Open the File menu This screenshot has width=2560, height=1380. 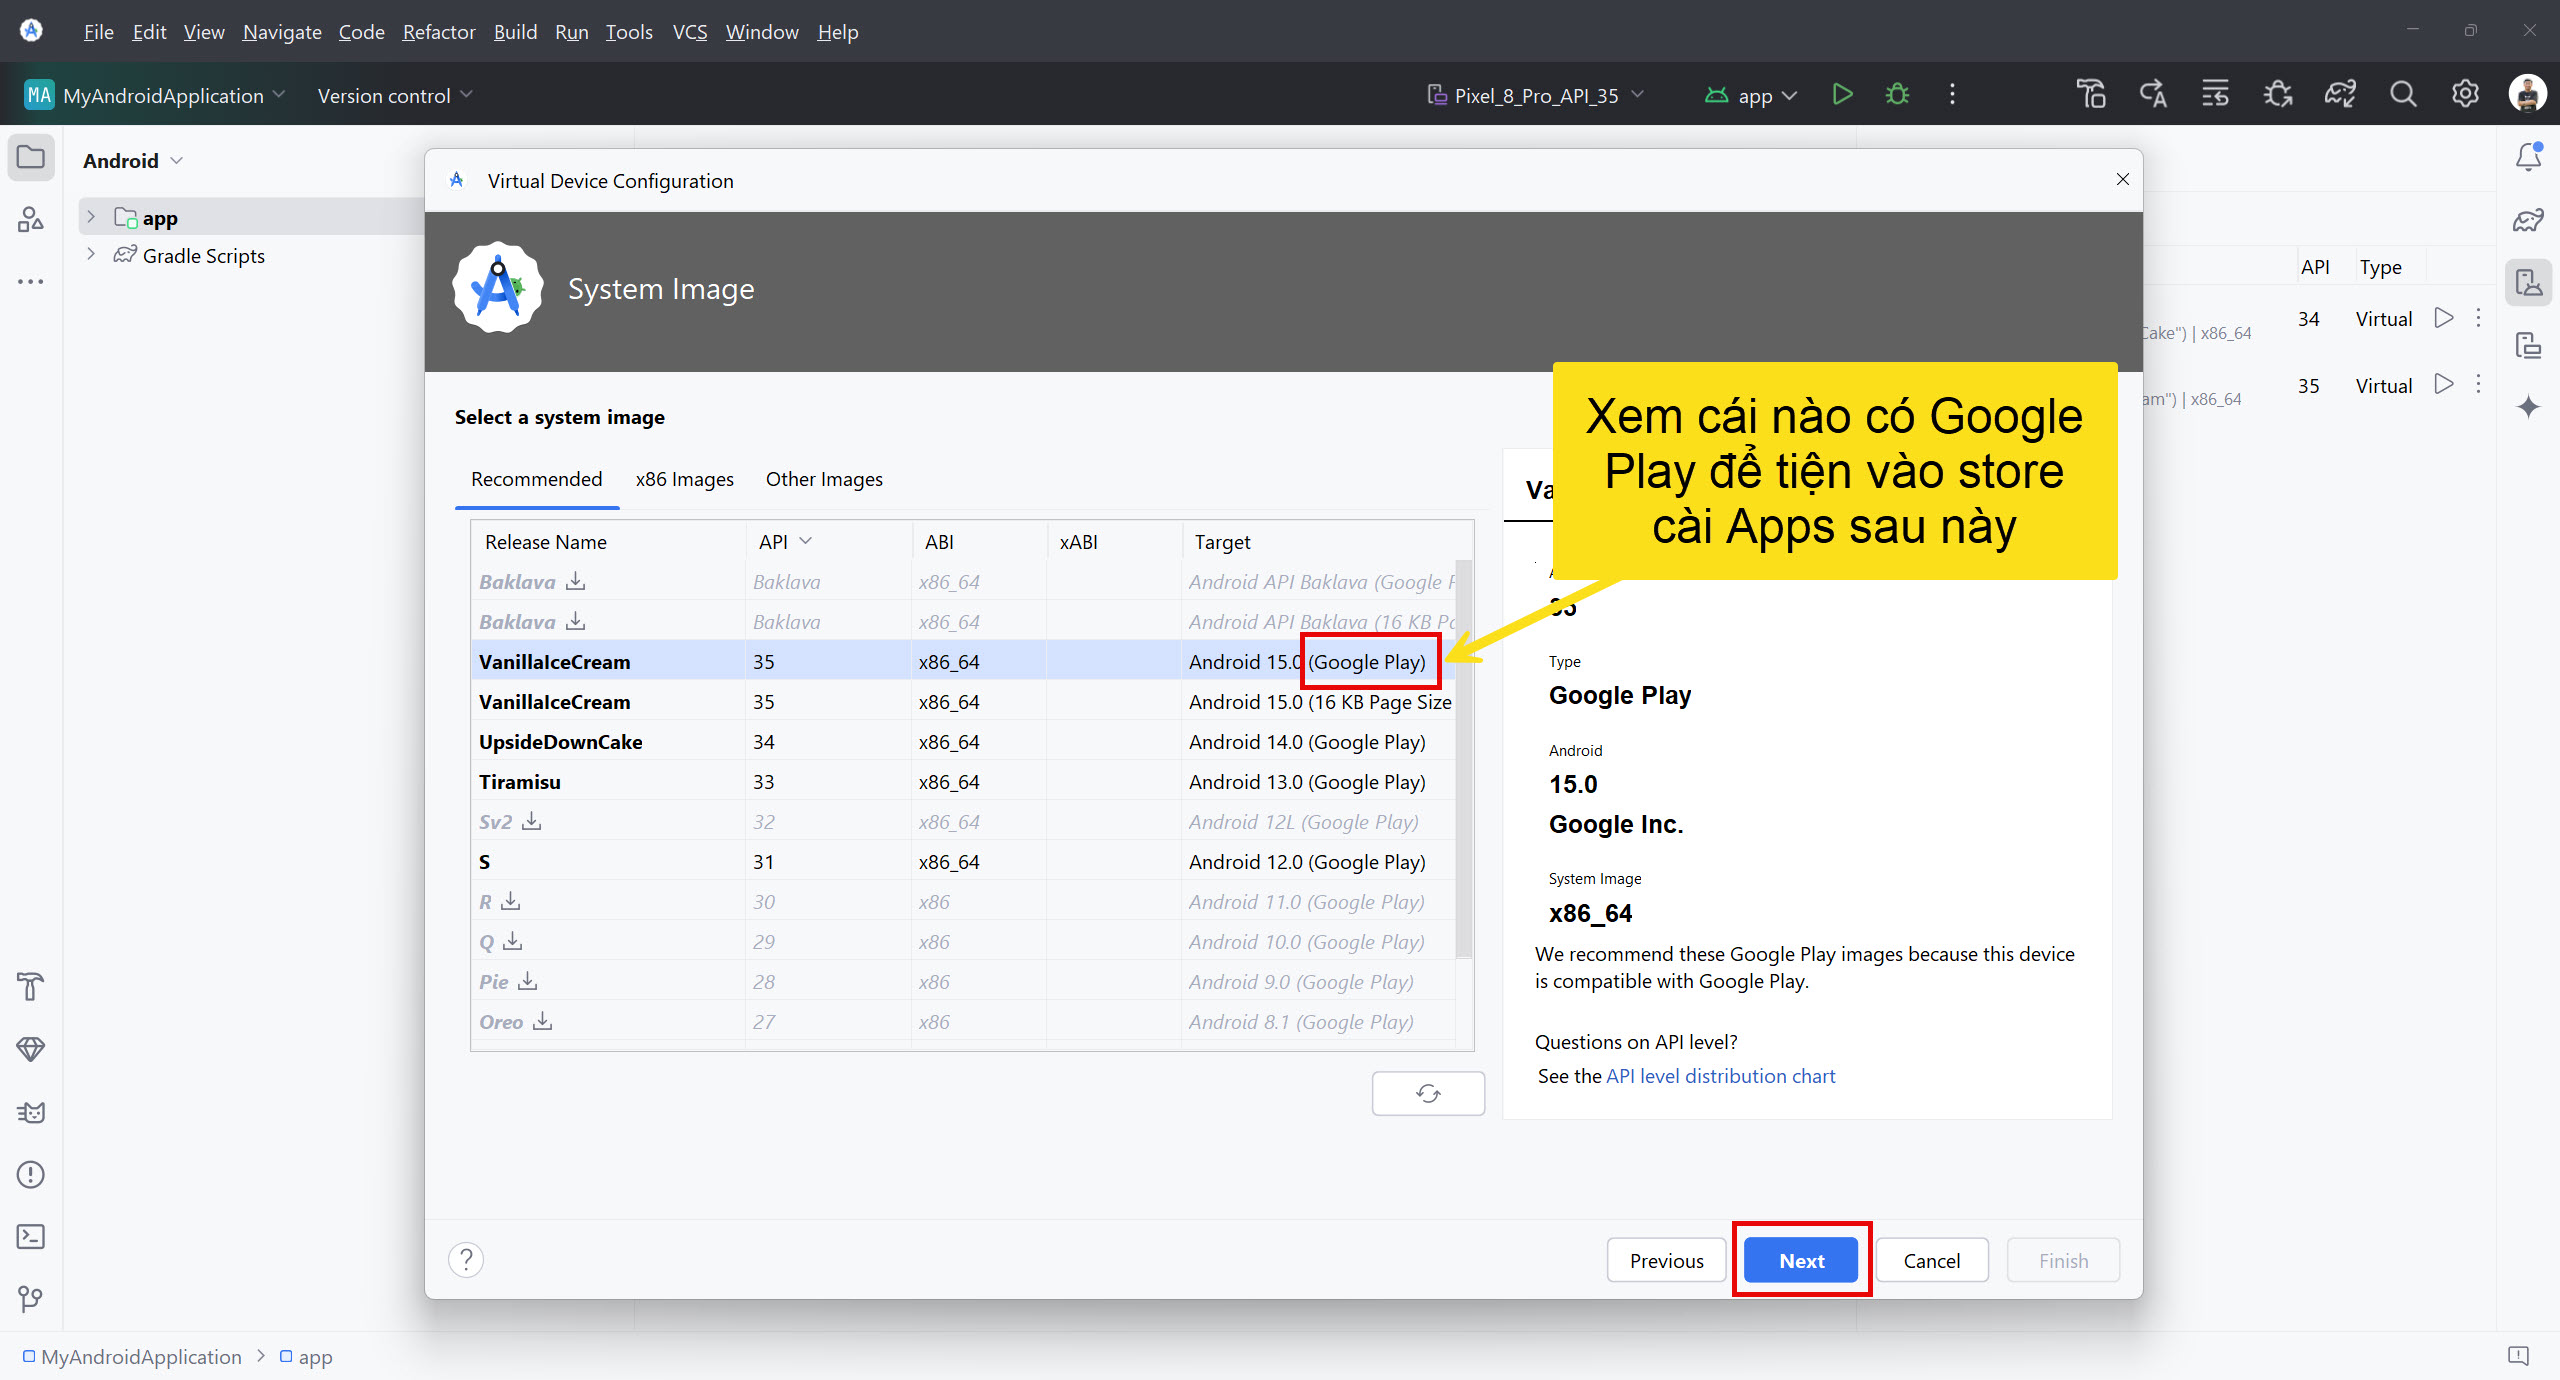click(x=98, y=32)
